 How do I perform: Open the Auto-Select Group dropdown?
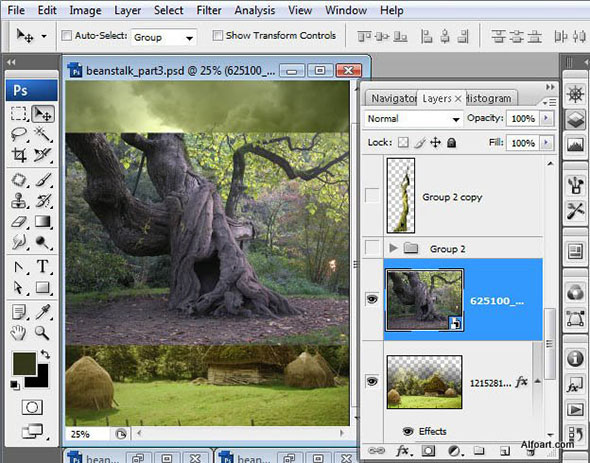point(164,37)
